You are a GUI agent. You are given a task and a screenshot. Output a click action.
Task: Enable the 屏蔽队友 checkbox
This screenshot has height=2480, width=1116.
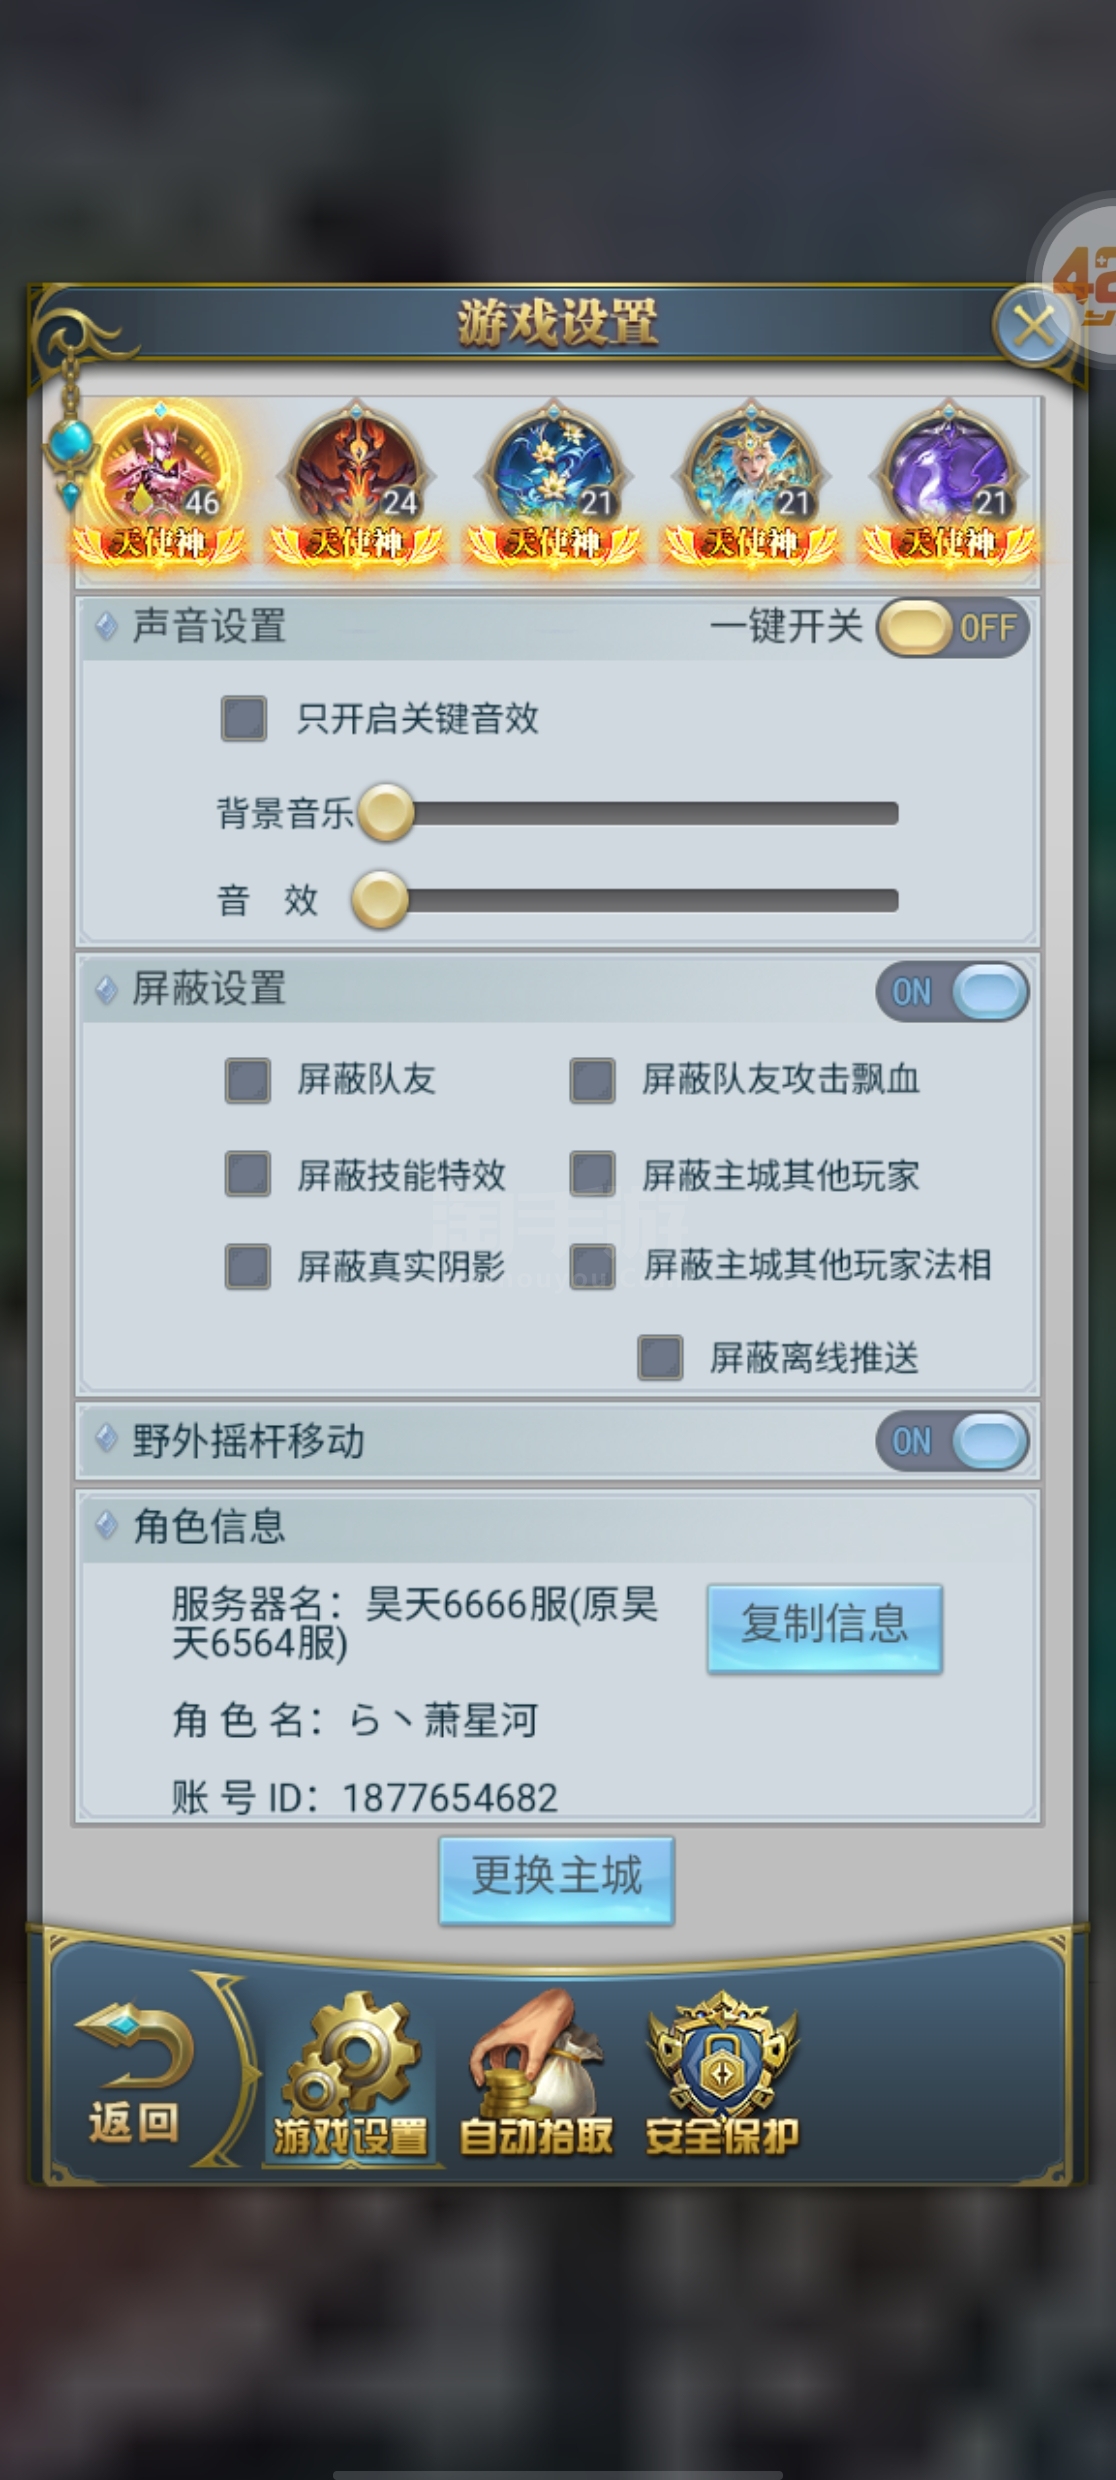click(x=248, y=1080)
